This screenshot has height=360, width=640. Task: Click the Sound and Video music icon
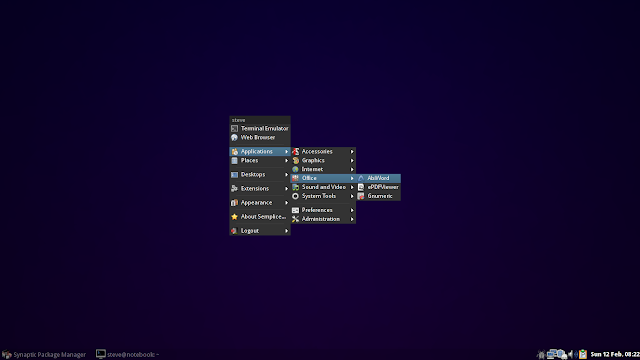pos(296,187)
